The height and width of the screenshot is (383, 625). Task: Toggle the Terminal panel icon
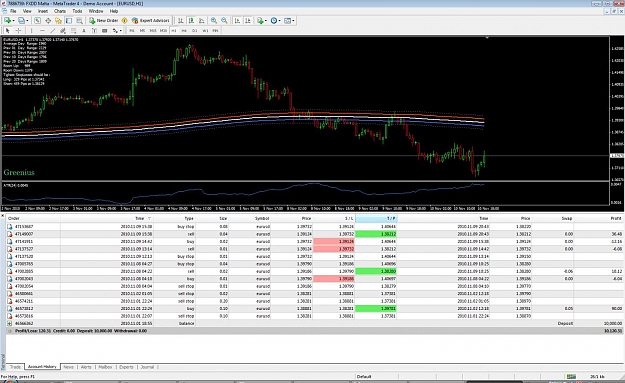(x=69, y=20)
